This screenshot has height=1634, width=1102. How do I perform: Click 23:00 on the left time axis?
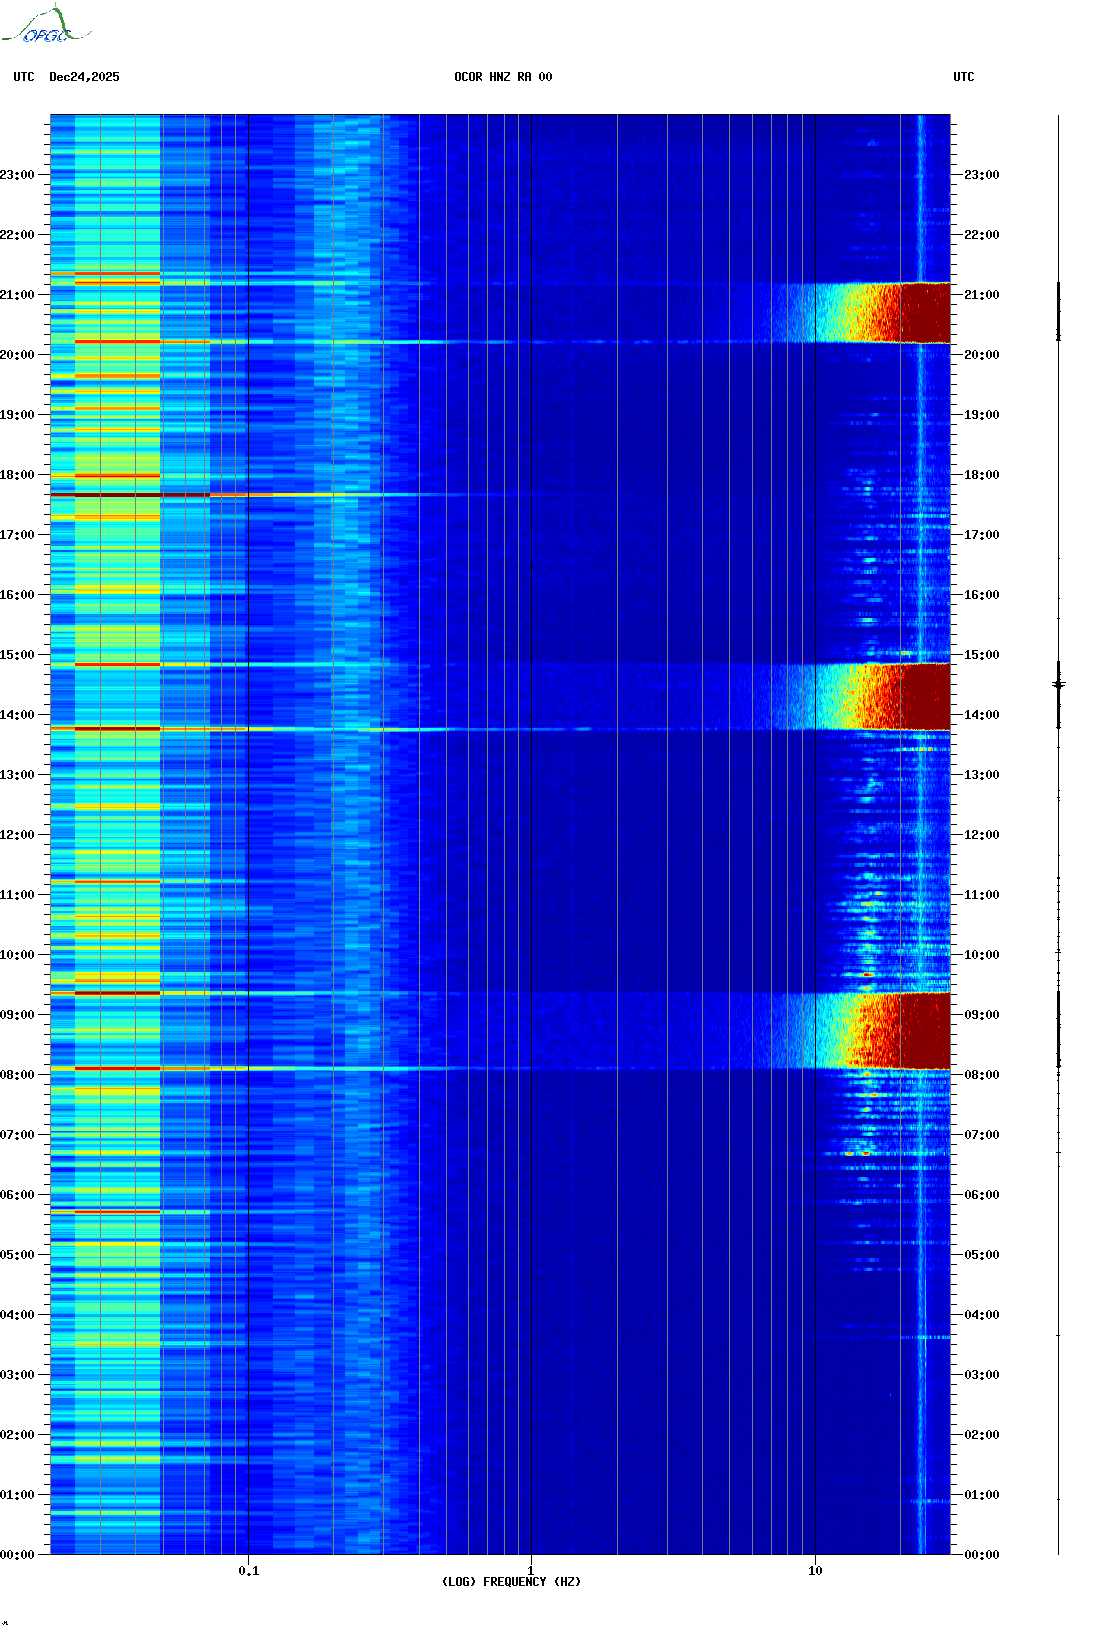click(17, 175)
